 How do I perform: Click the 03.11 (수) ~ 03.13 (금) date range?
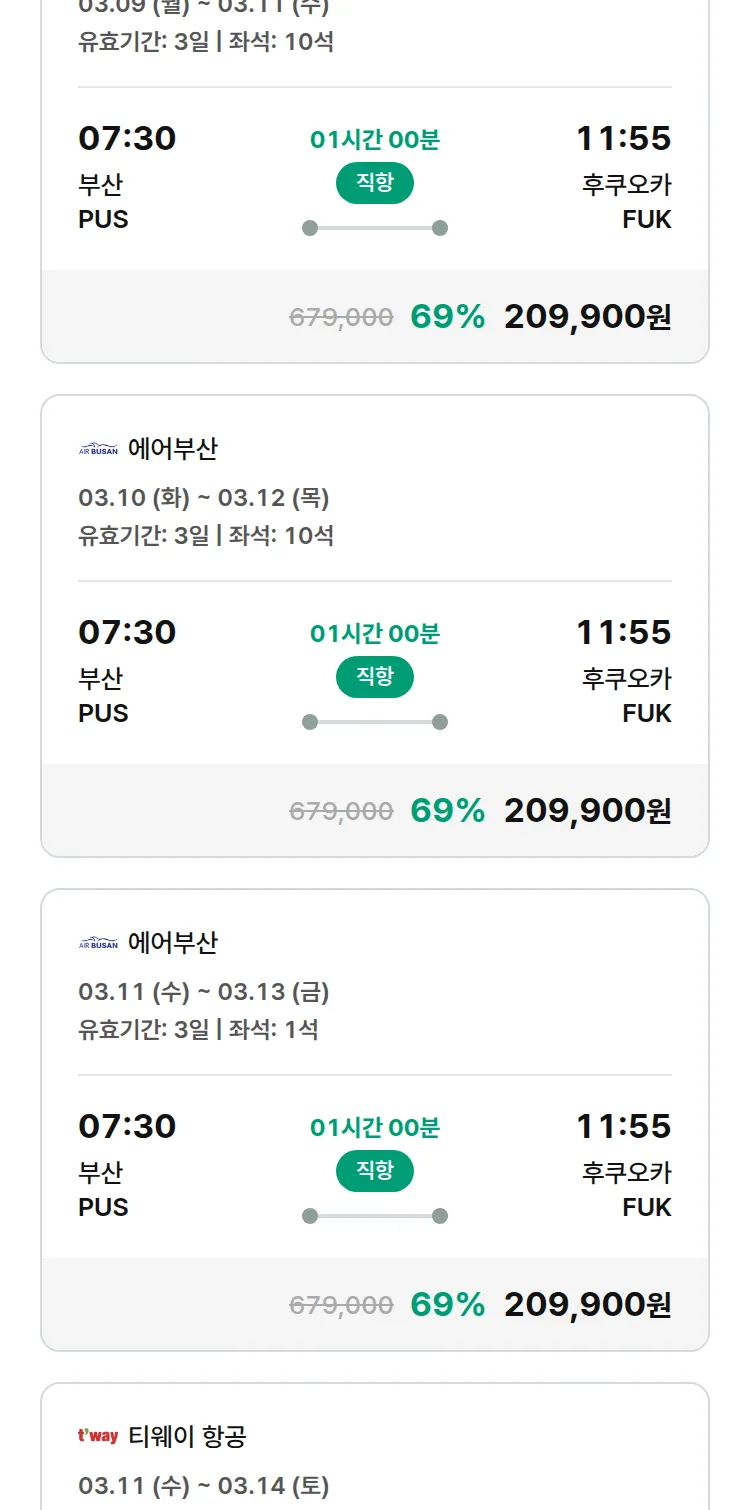[204, 992]
